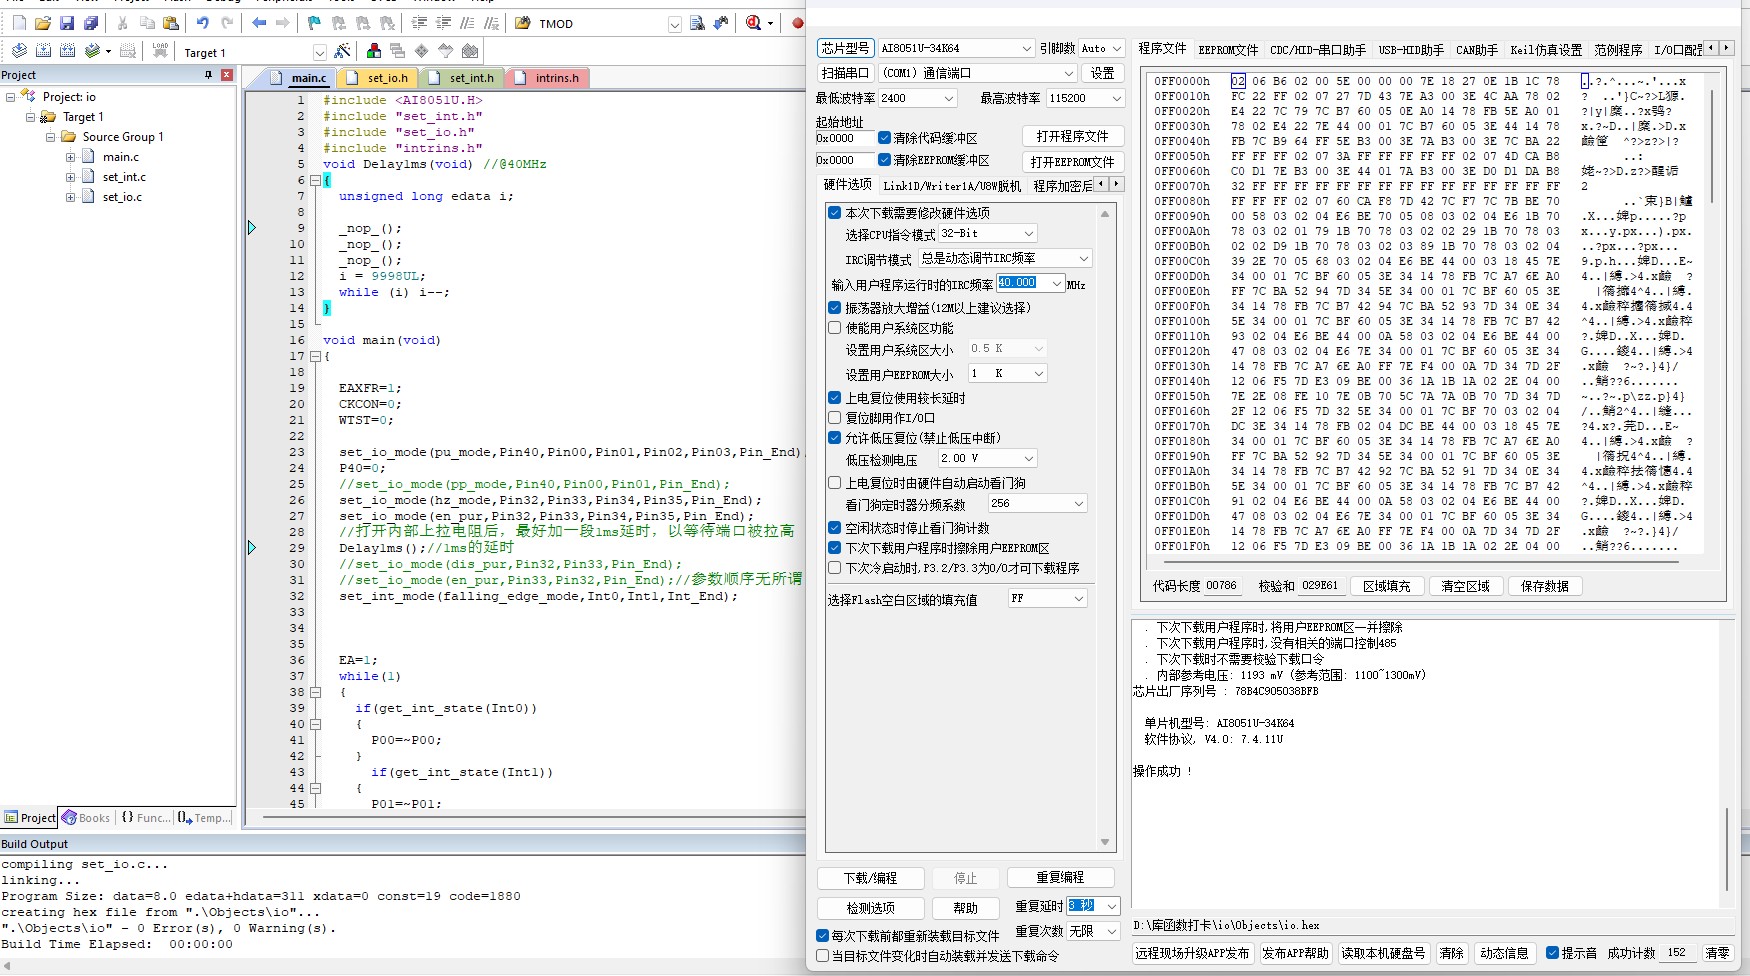Comment the selection icon
The image size is (1750, 976).
click(x=467, y=23)
